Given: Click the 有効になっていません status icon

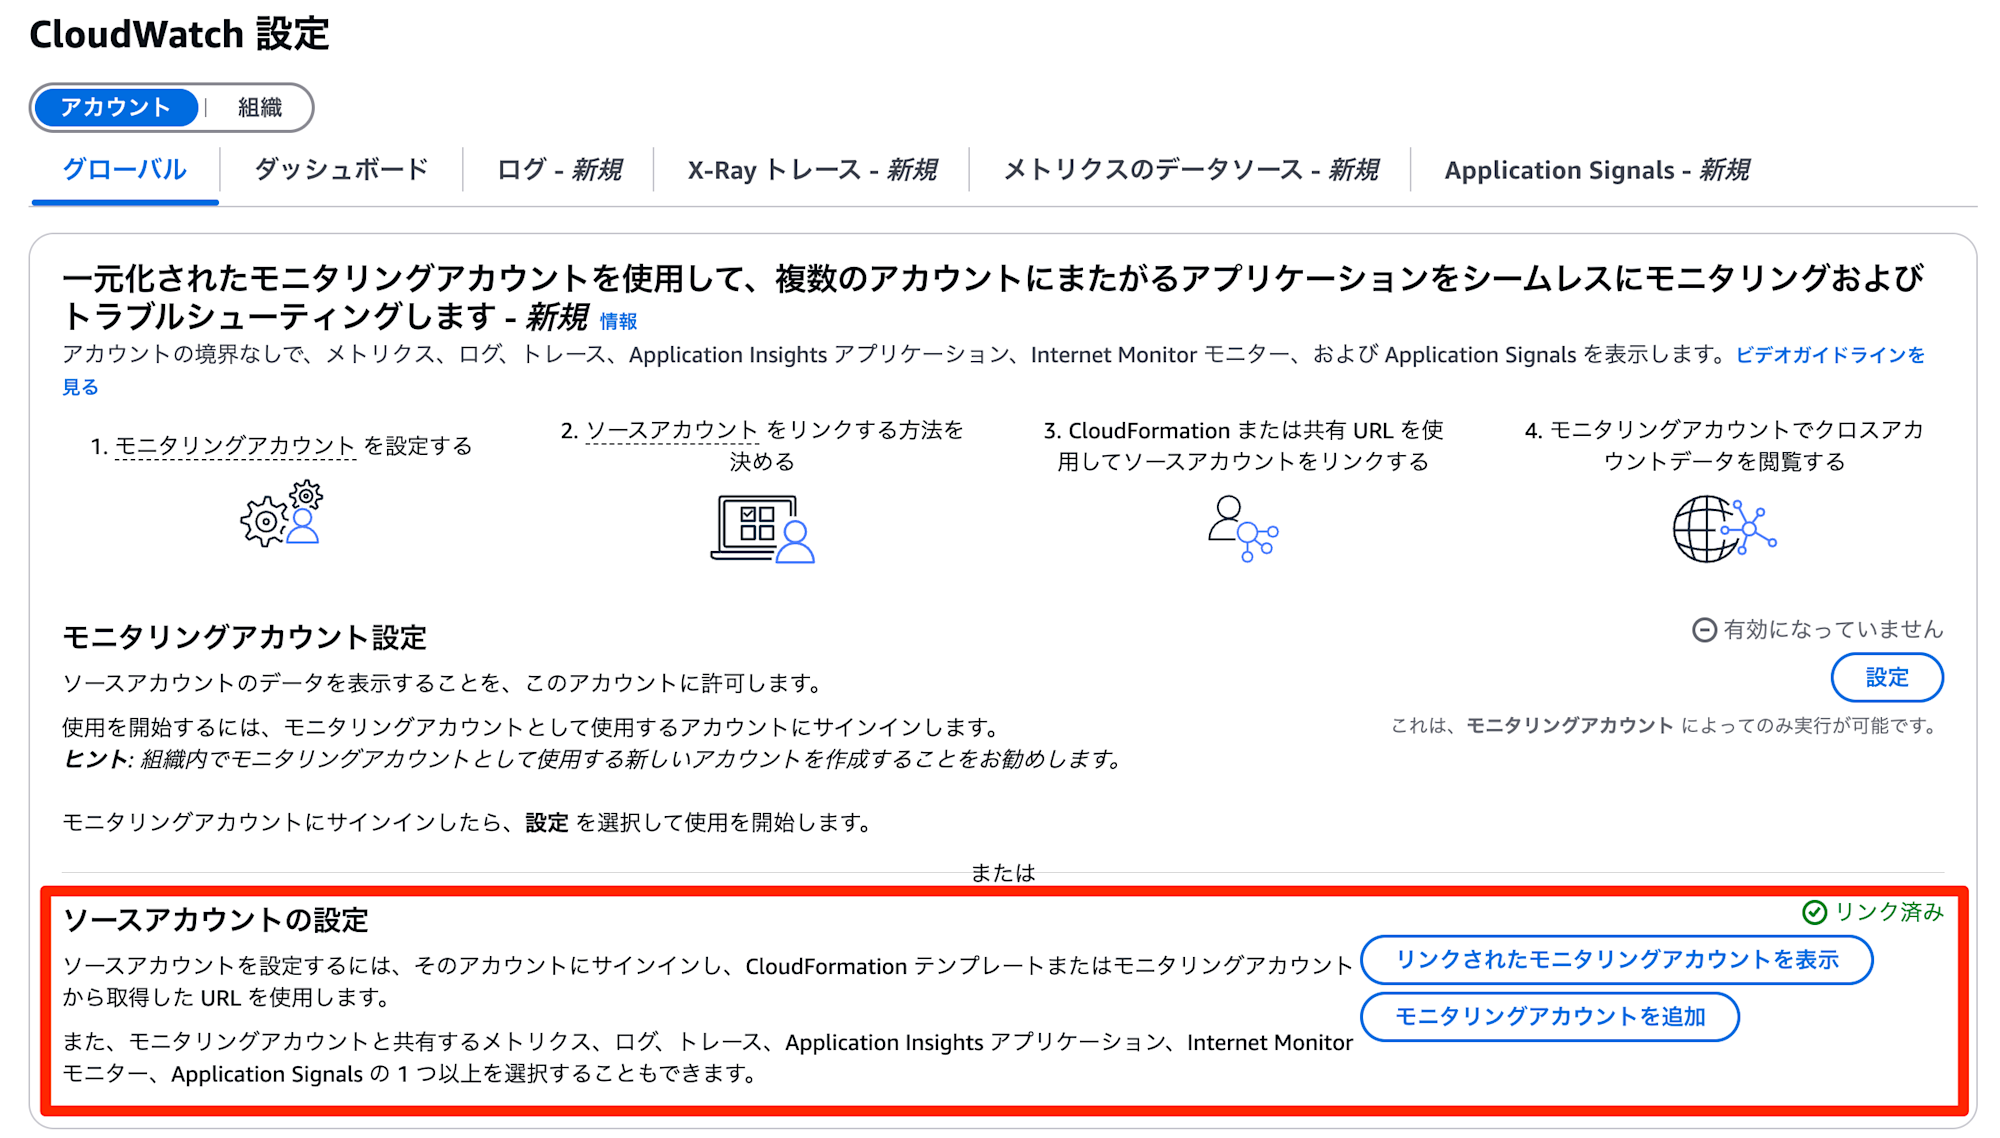Looking at the screenshot, I should pos(1704,629).
